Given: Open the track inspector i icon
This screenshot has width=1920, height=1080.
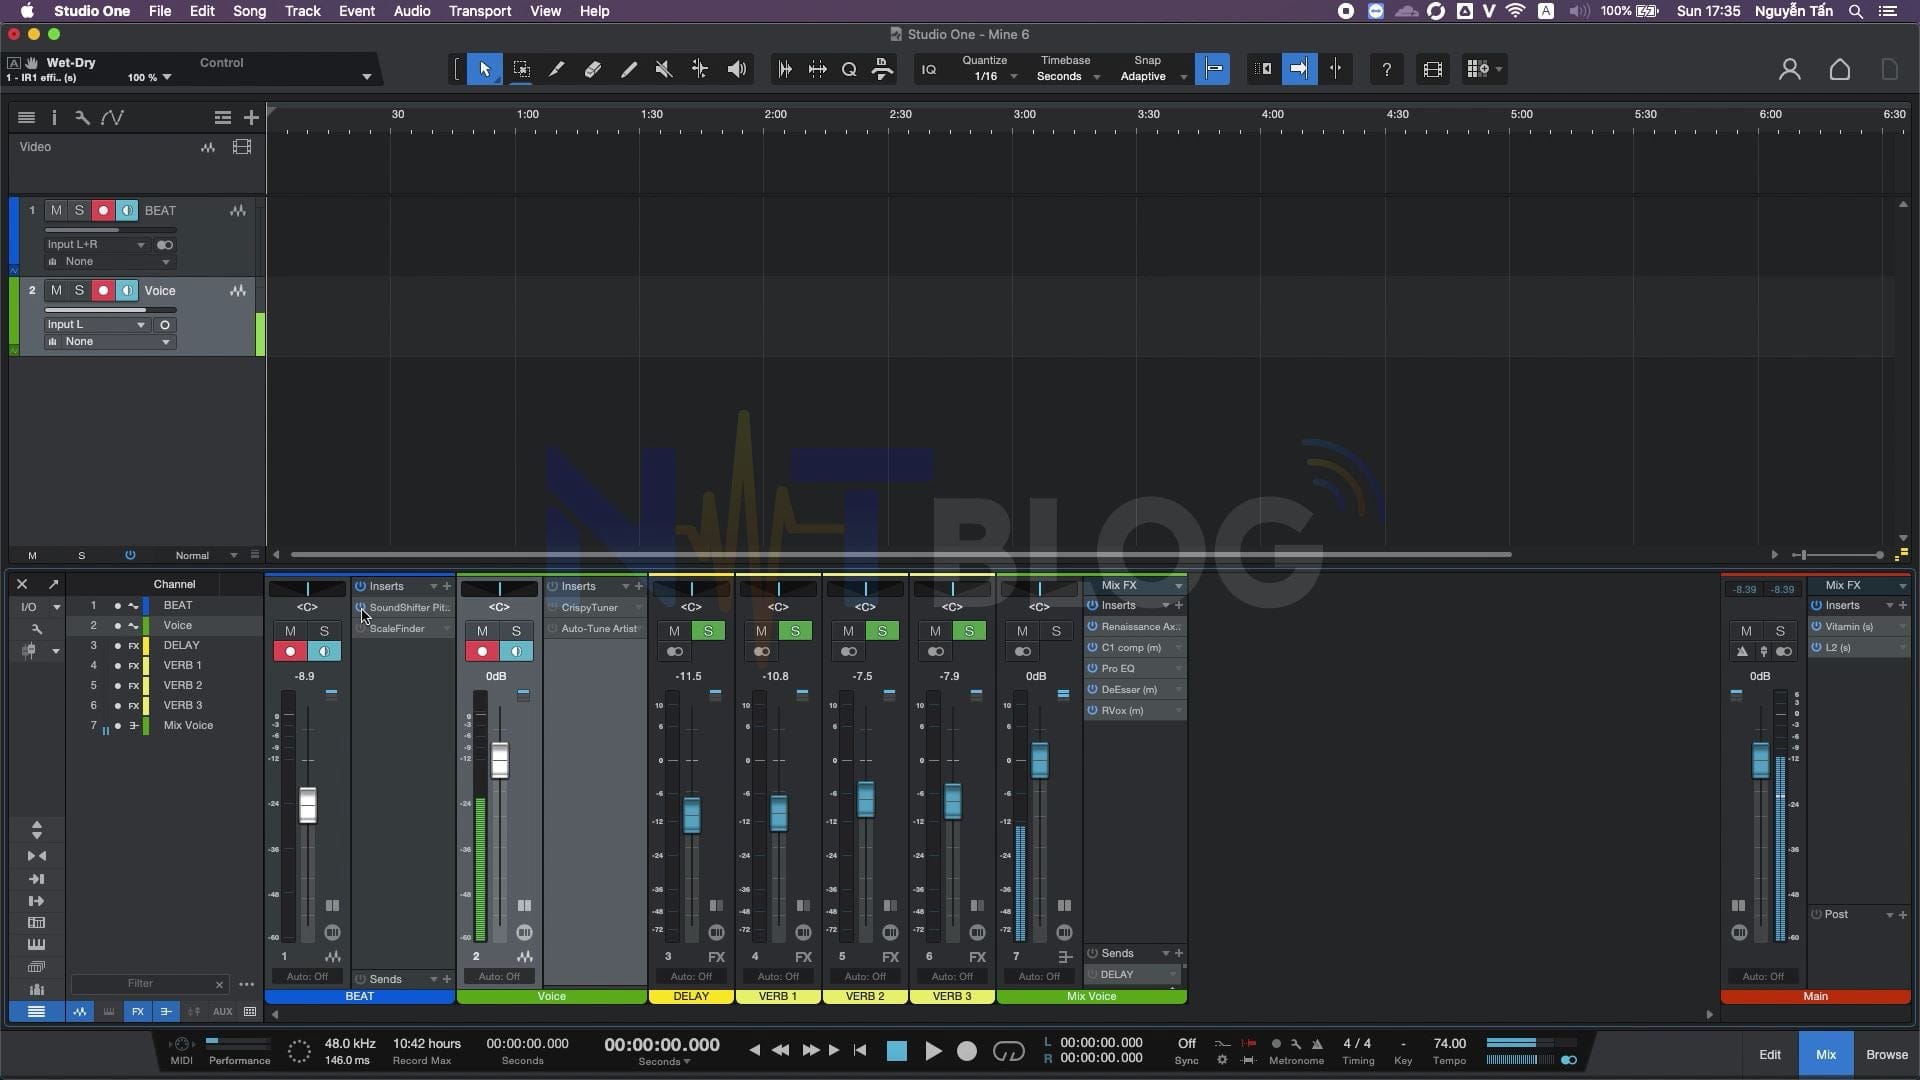Looking at the screenshot, I should tap(54, 117).
